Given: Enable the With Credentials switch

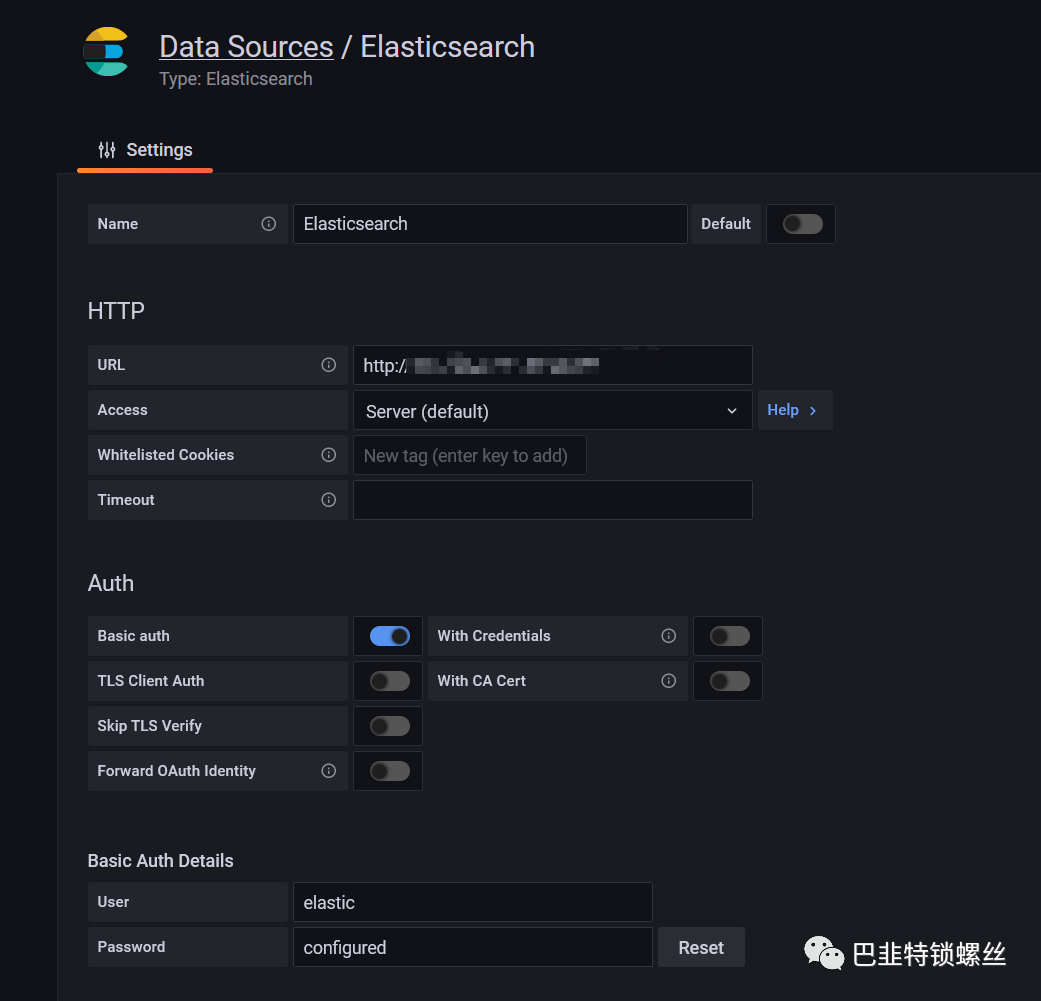Looking at the screenshot, I should [730, 636].
